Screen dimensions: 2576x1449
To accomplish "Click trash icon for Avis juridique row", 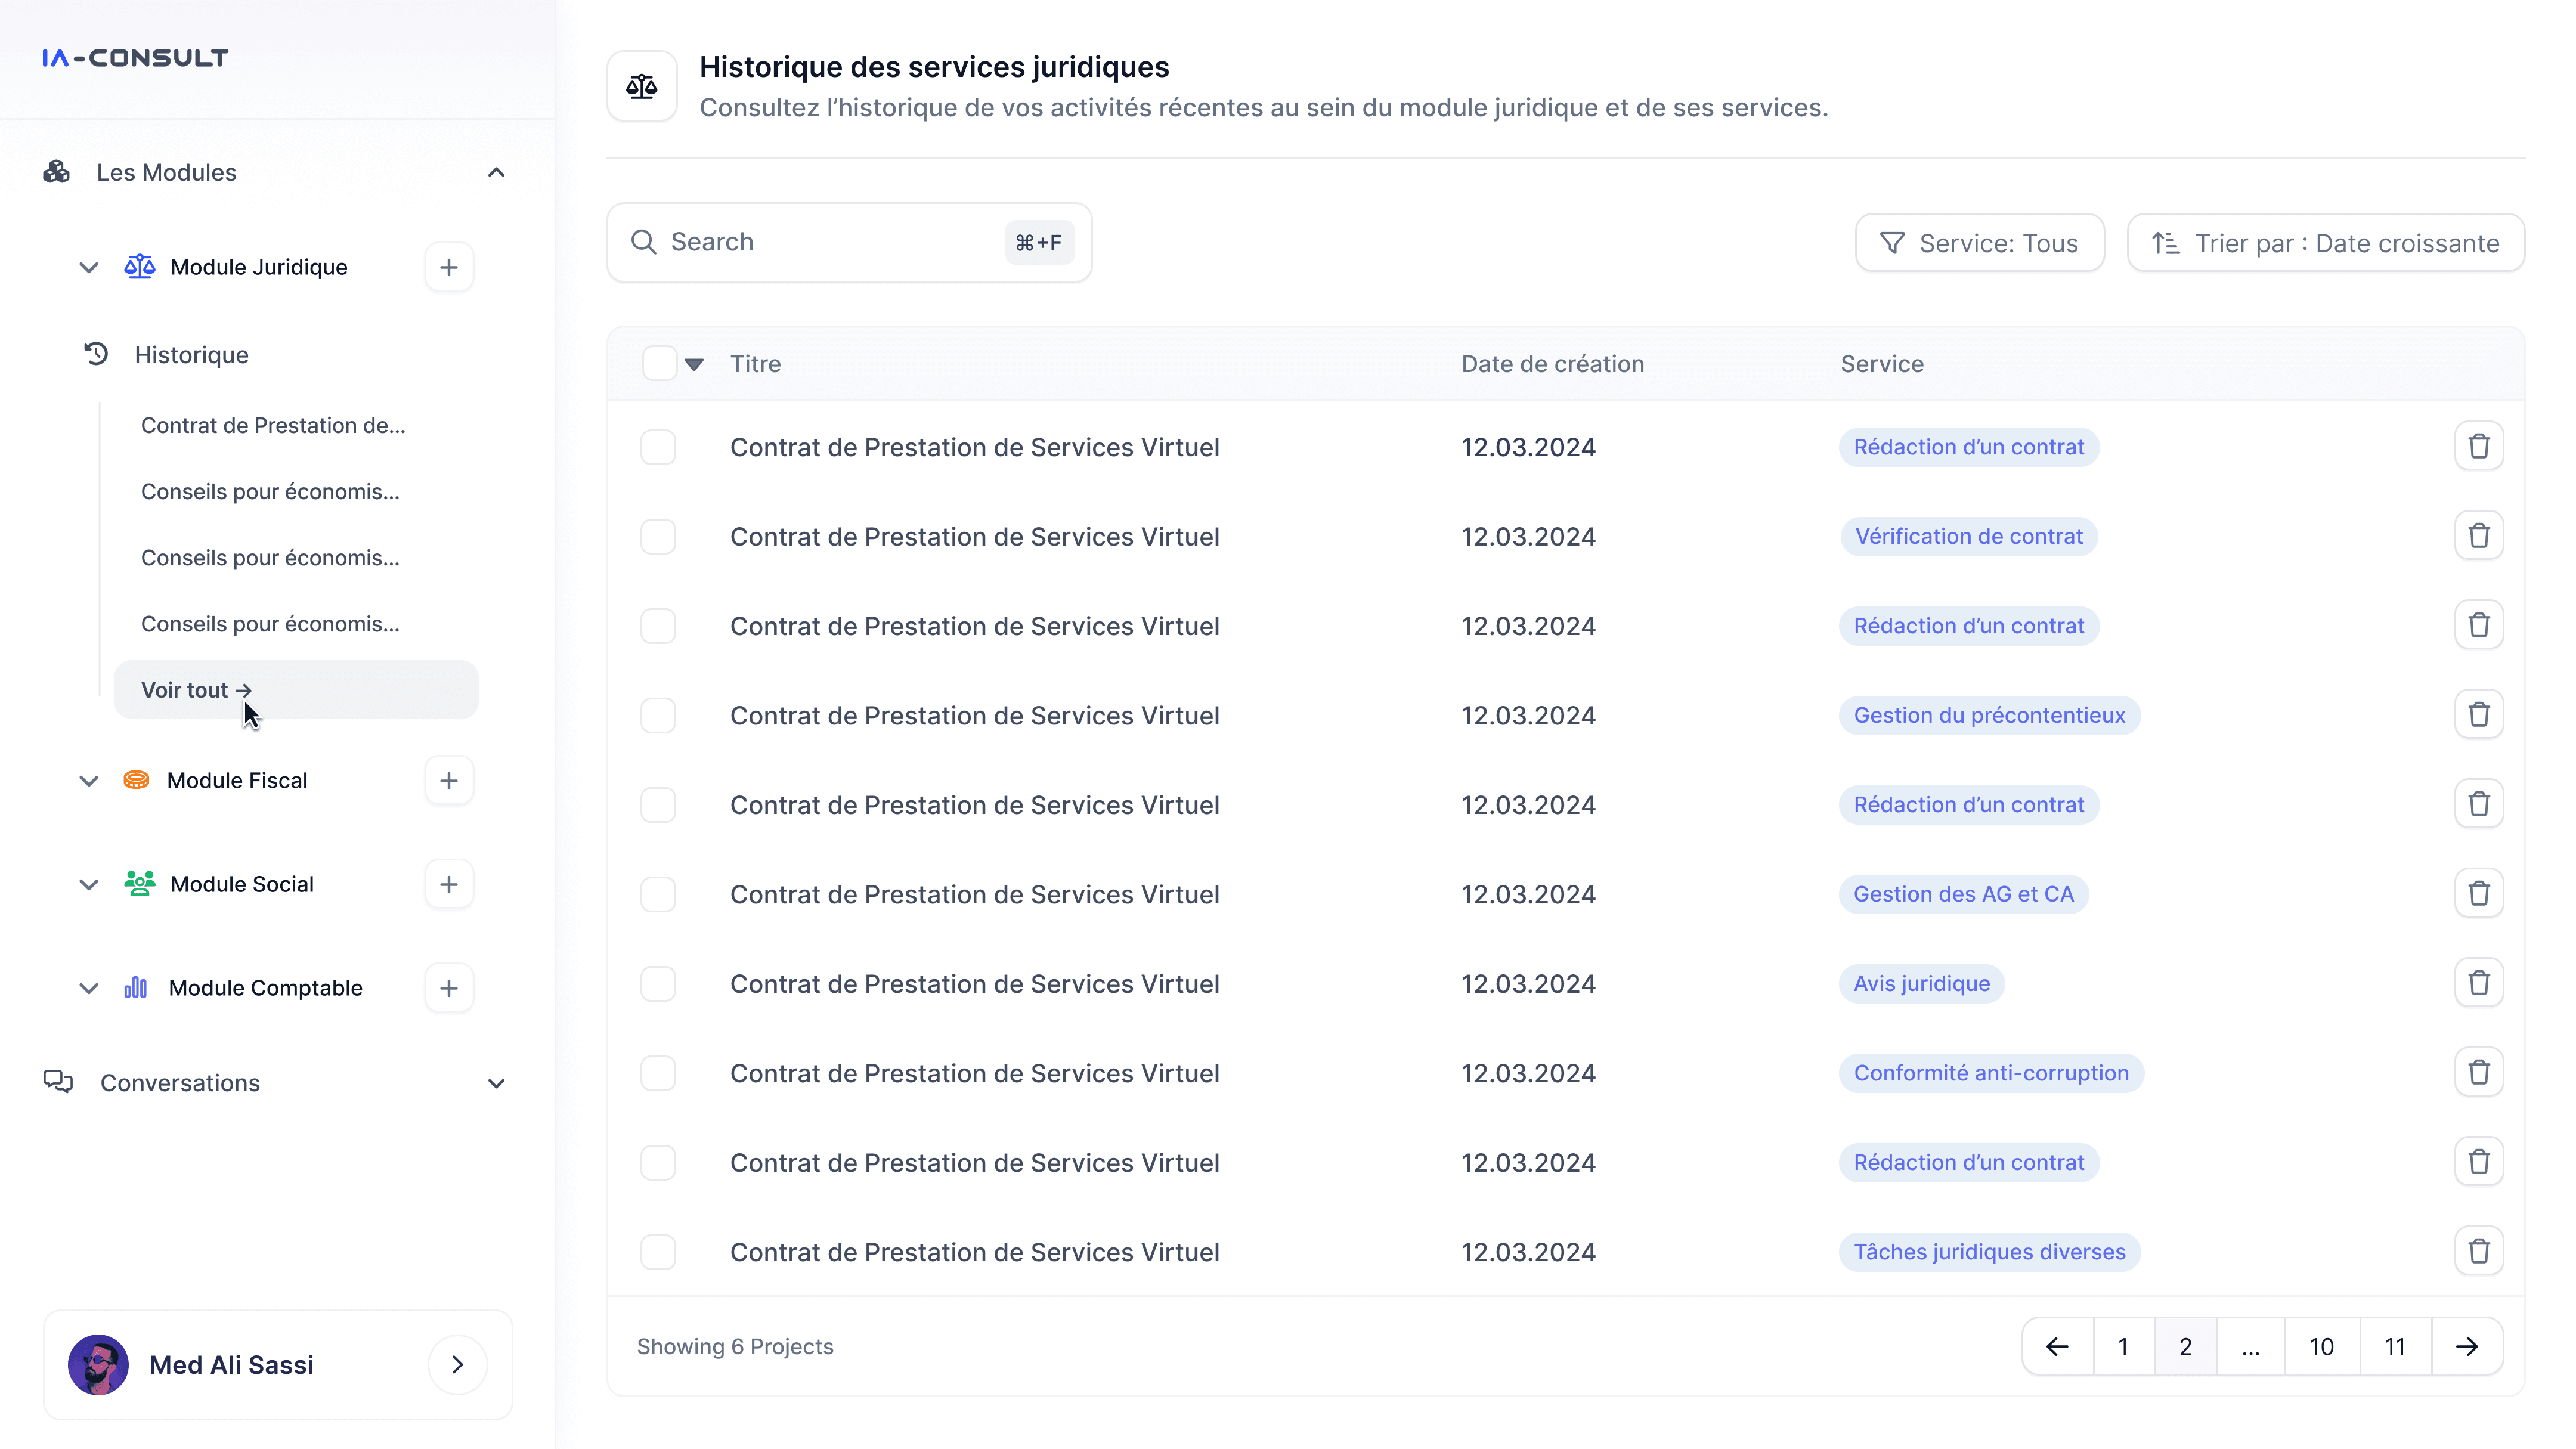I will point(2478,983).
